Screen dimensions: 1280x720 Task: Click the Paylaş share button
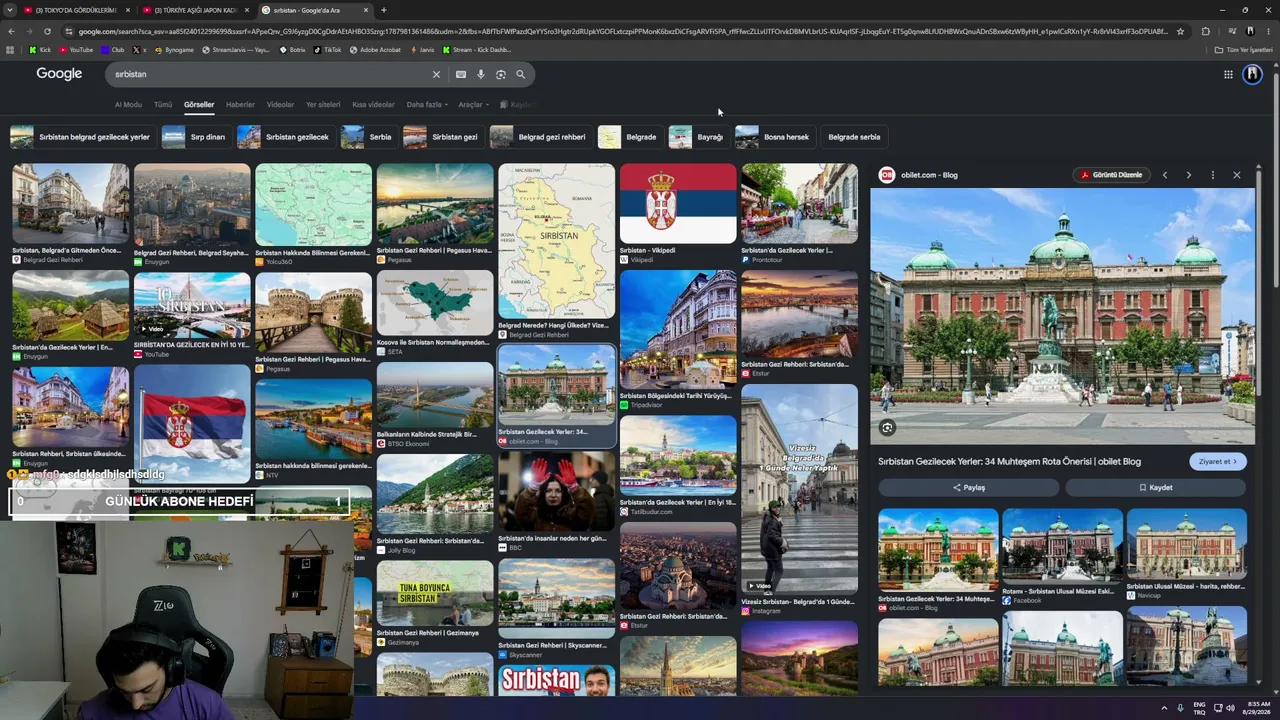click(968, 488)
